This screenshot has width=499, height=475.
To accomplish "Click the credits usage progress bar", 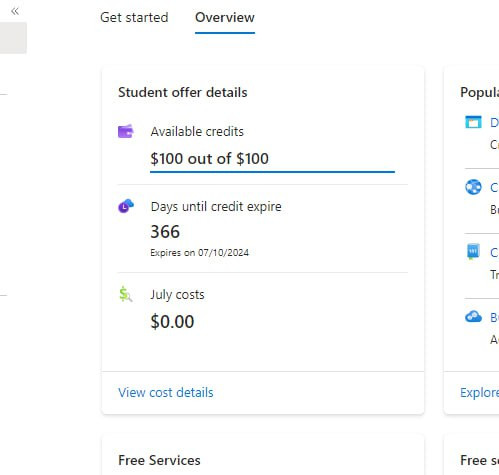I will (x=272, y=172).
